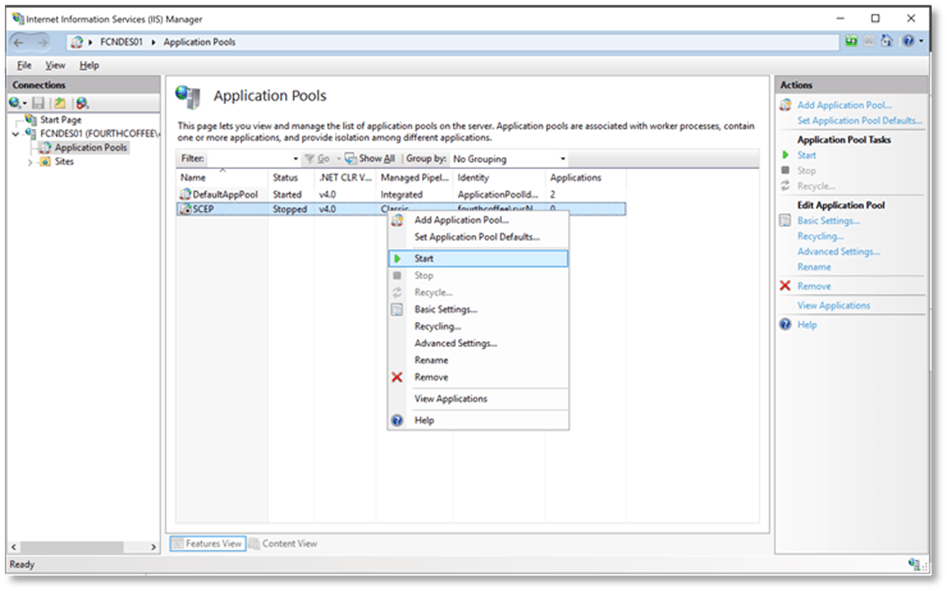Expand the Sites tree node

pos(30,162)
